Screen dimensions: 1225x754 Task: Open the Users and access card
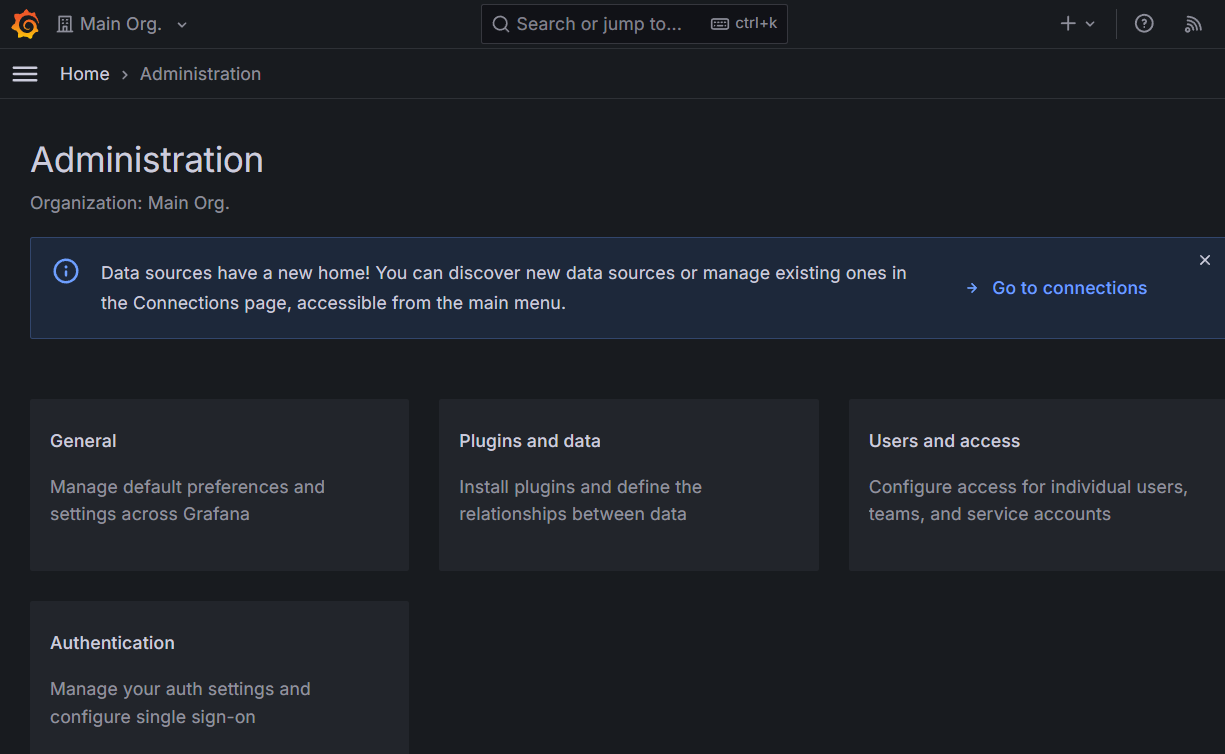[1037, 485]
